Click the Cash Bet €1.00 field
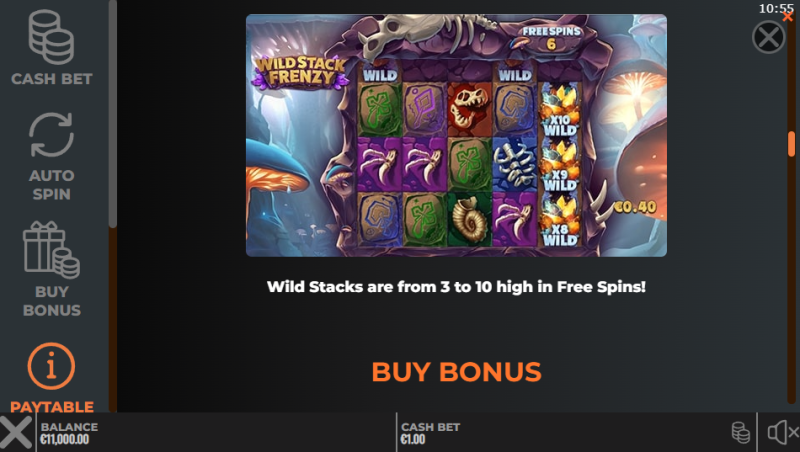 [x=430, y=433]
